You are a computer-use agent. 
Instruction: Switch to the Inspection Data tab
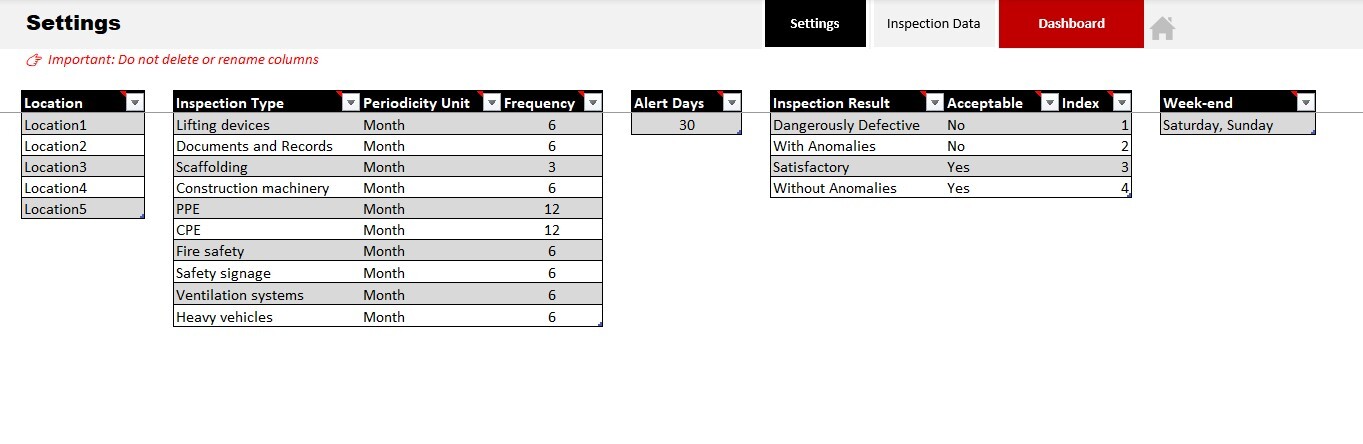pos(933,23)
